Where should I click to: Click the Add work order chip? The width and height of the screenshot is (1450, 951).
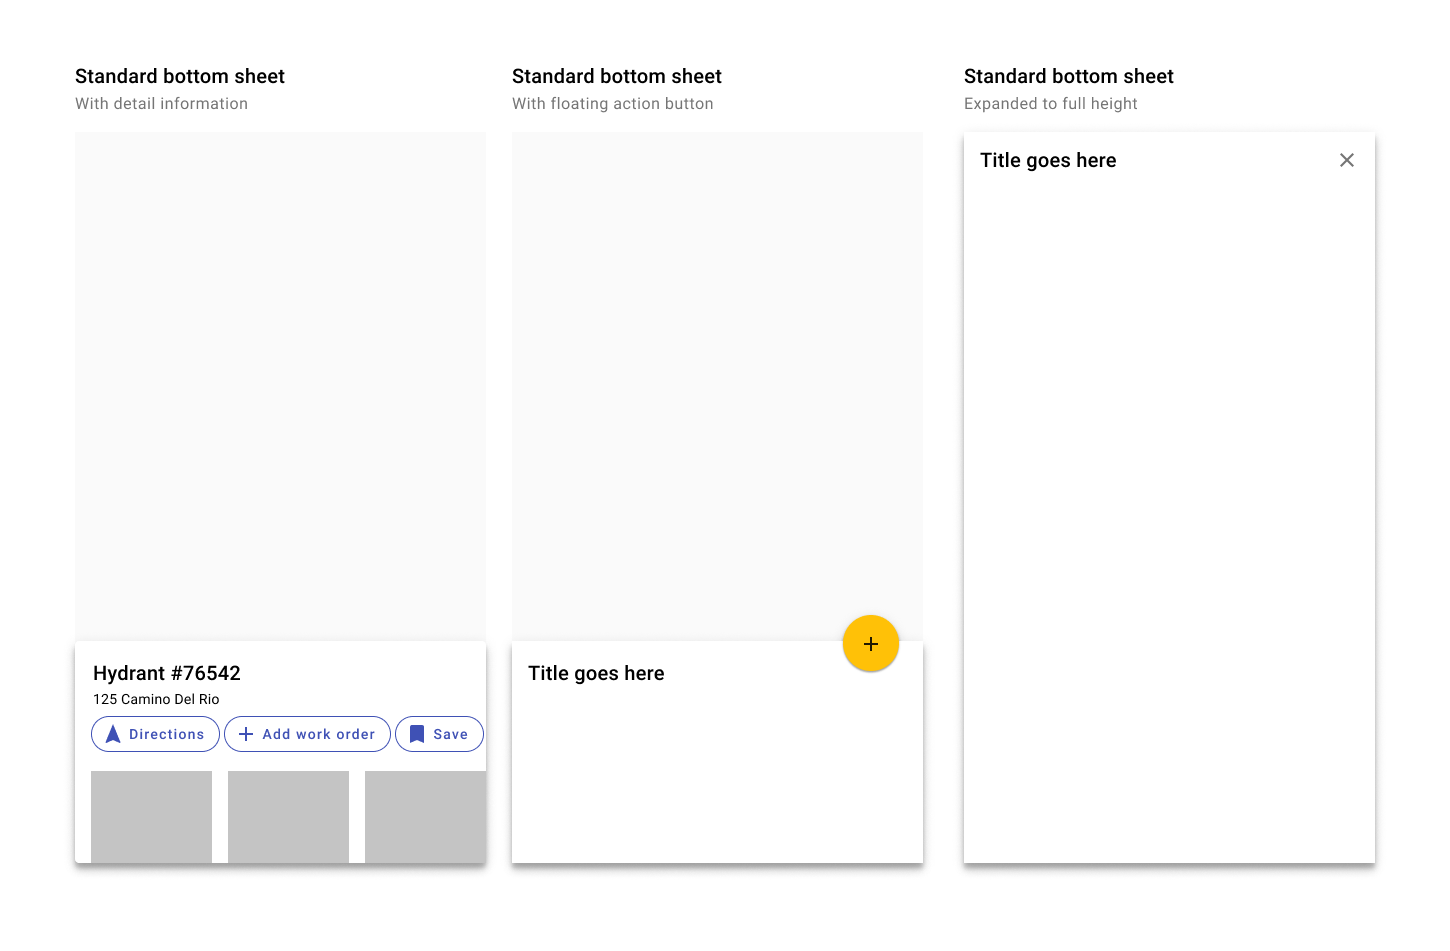point(307,734)
